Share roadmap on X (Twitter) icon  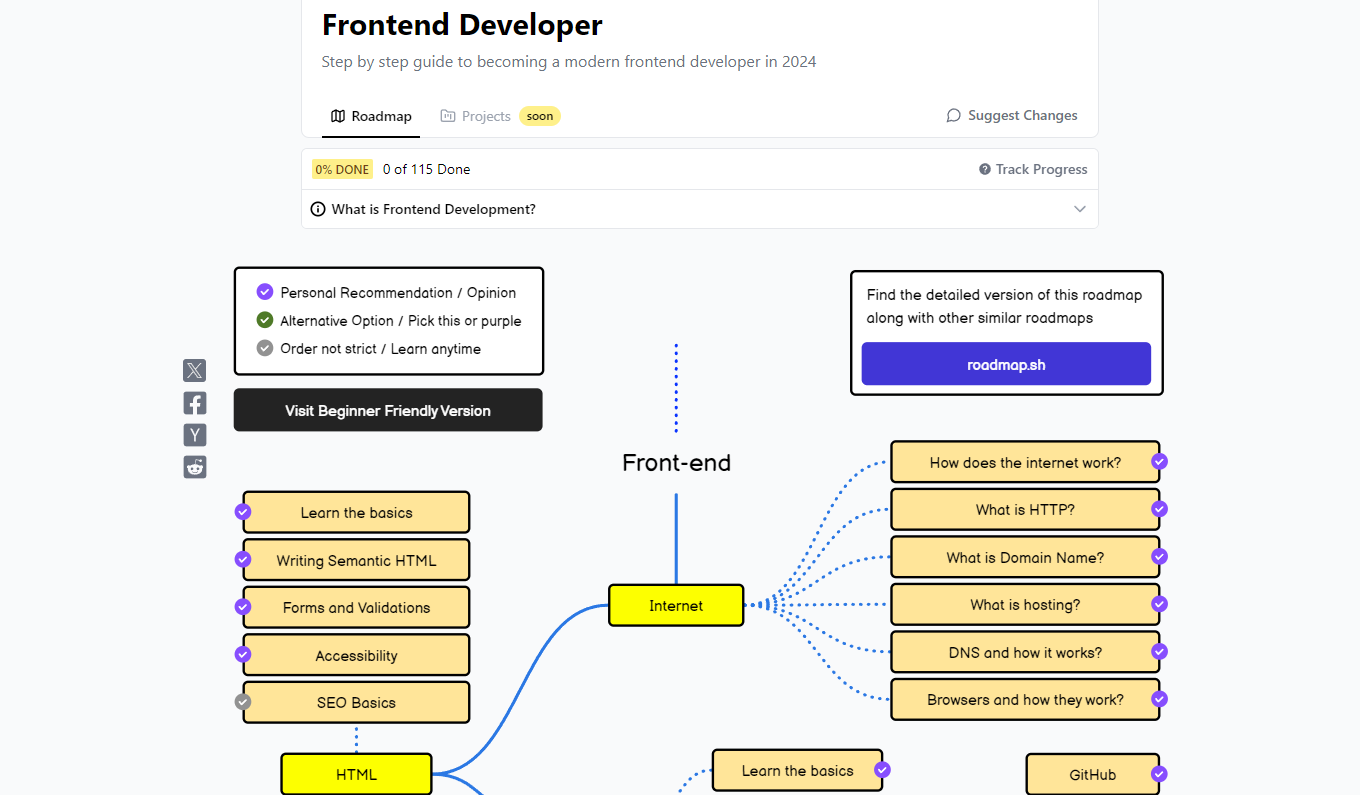[195, 371]
